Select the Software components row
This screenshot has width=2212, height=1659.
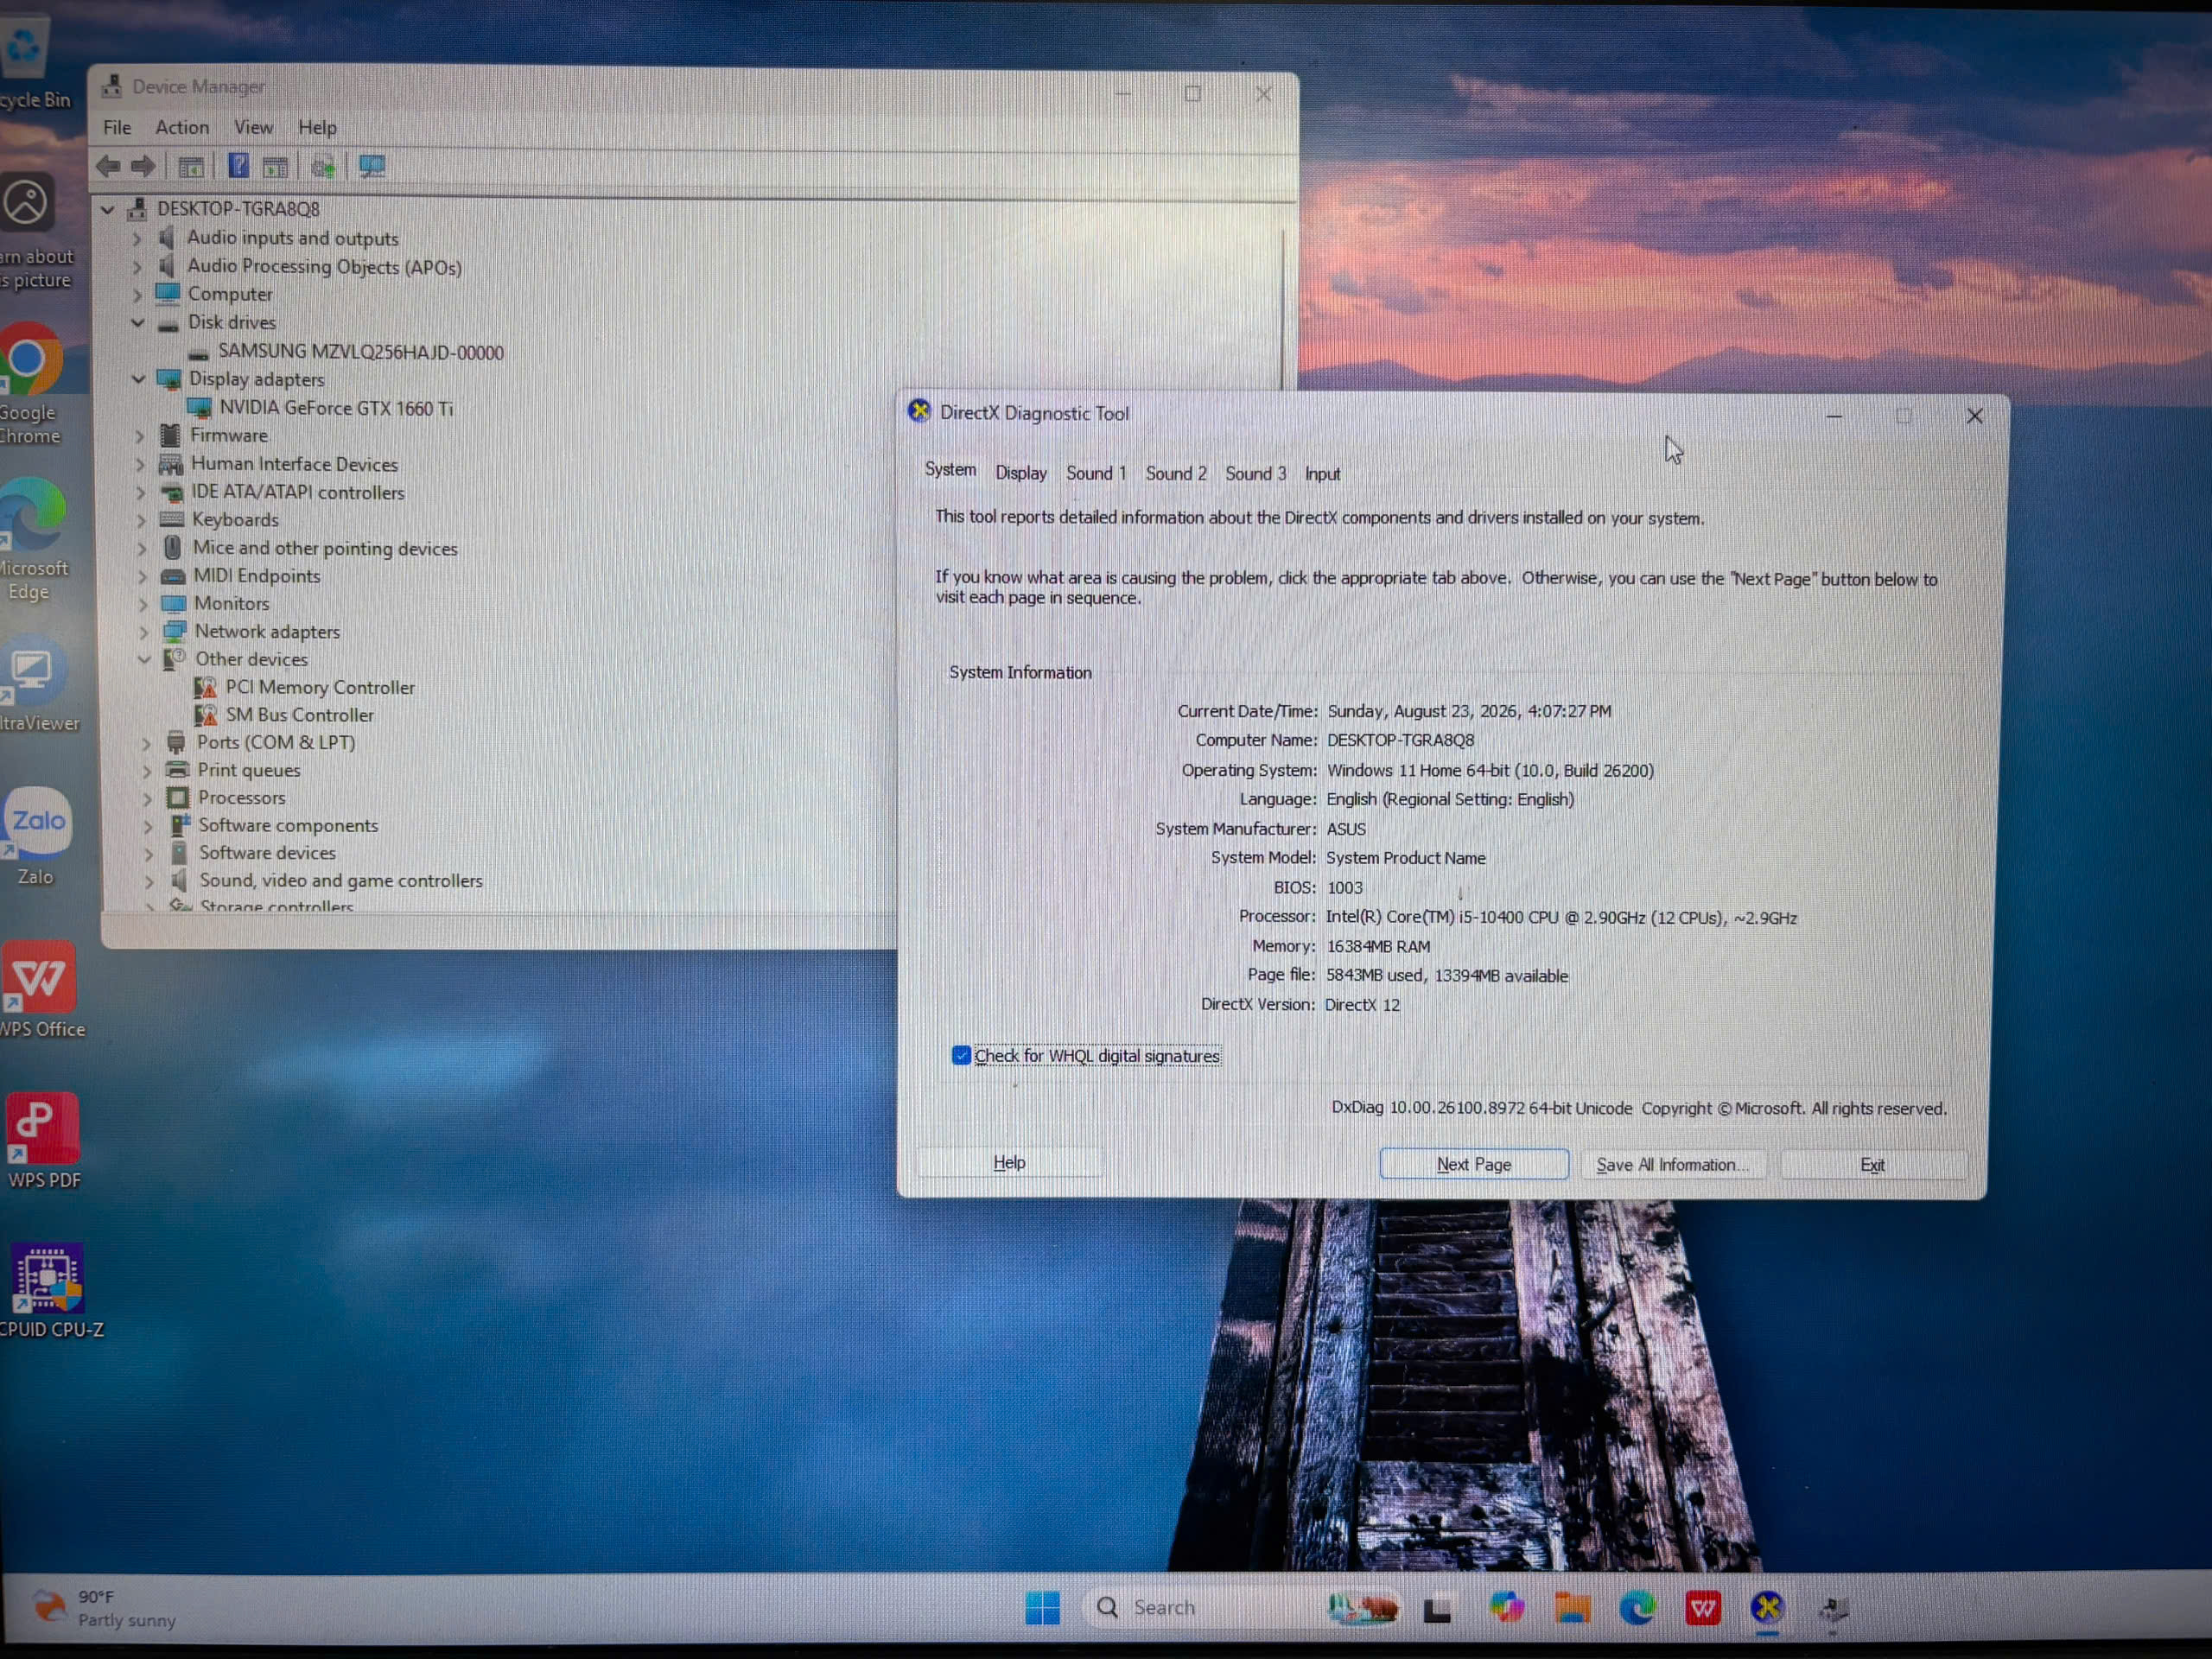click(x=273, y=825)
